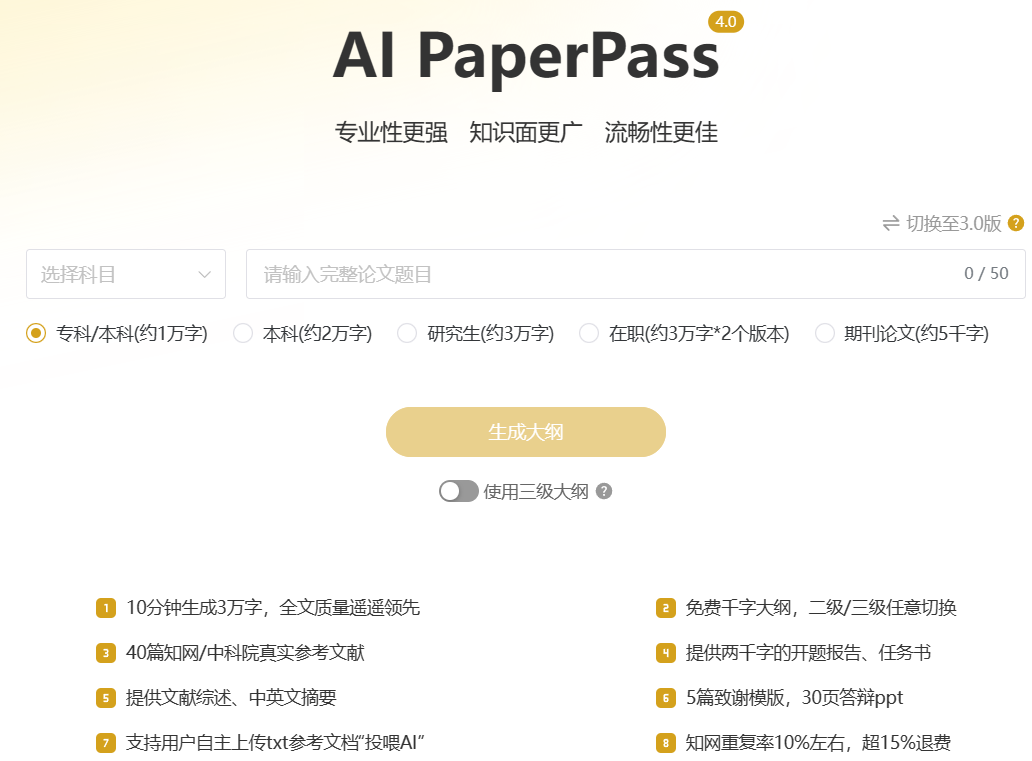Screen dimensions: 1032x761
Task: Click slogan text 流畅性更佳
Action: 661,132
